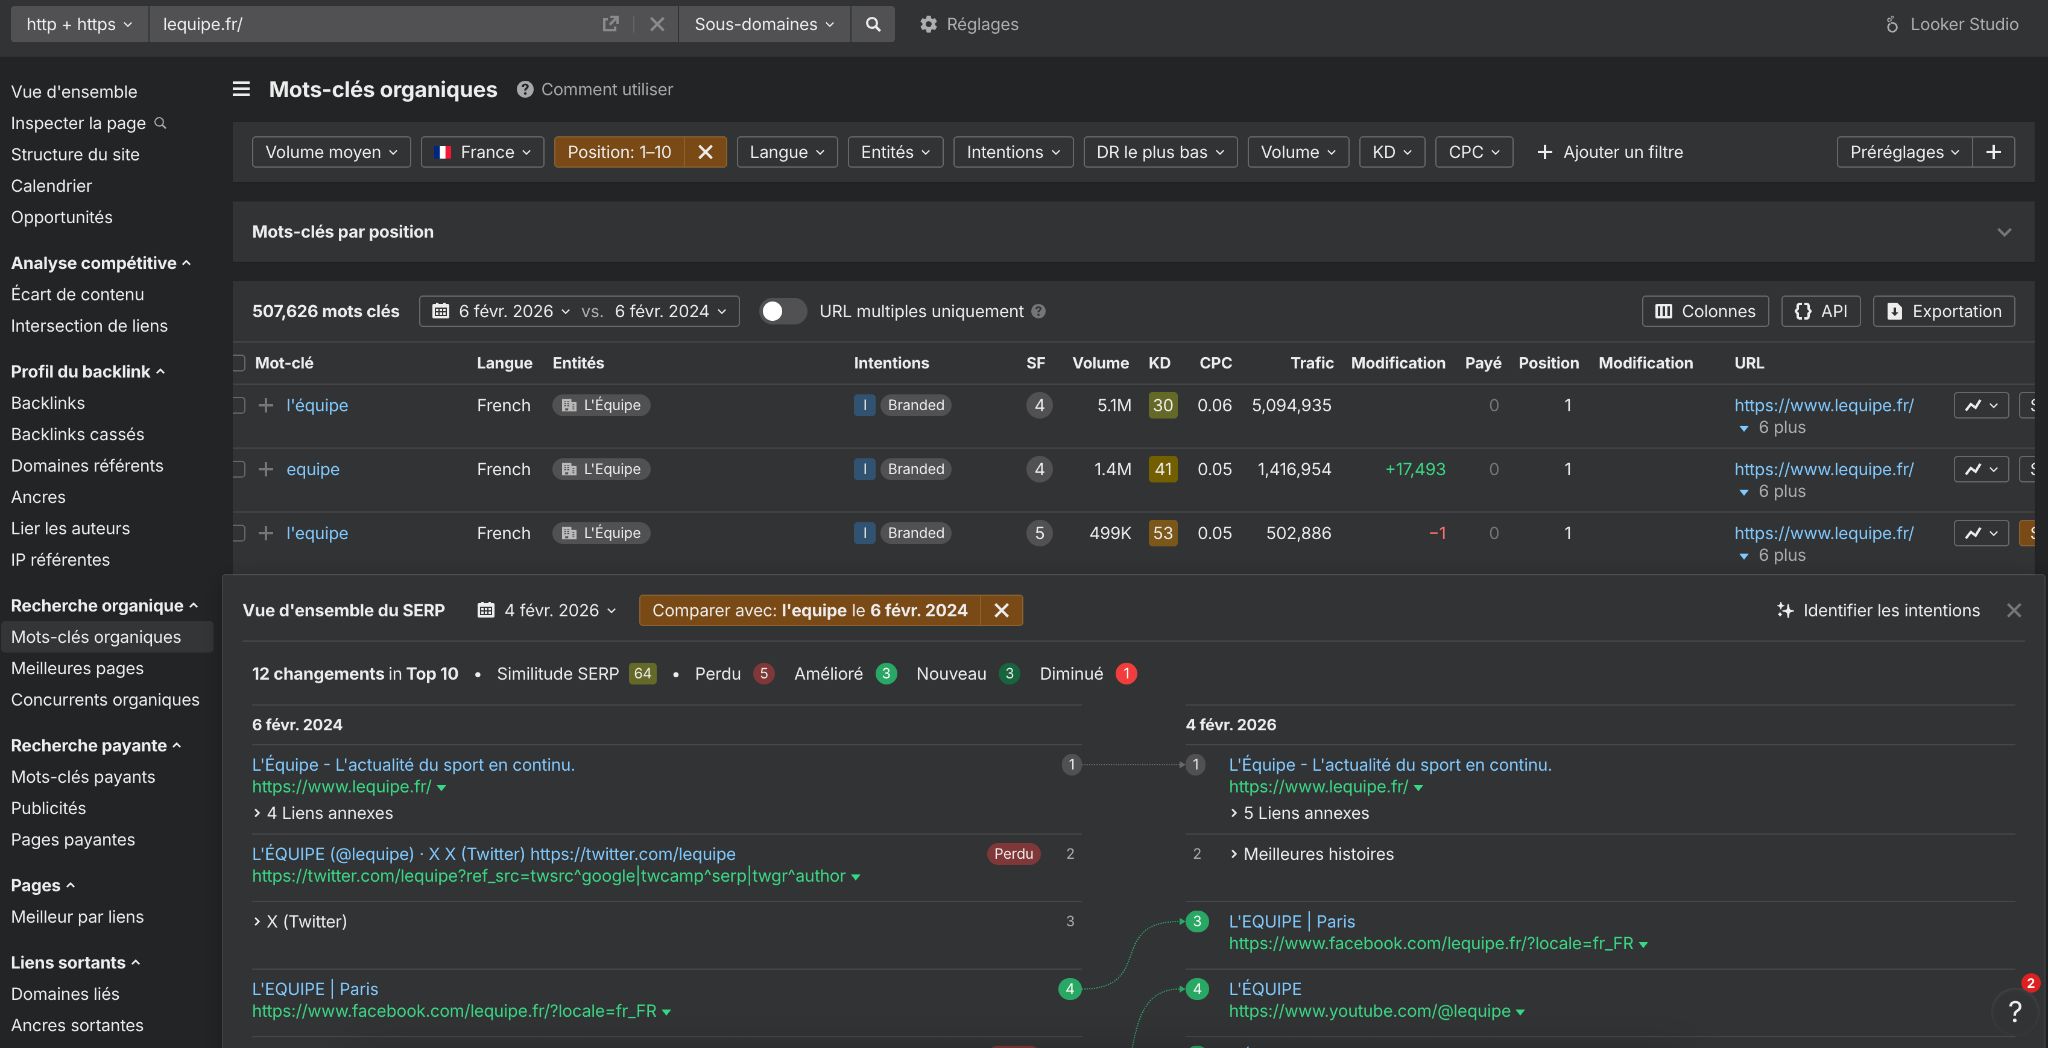Open Concurrents organiques in sidebar
The height and width of the screenshot is (1048, 2048).
point(105,700)
